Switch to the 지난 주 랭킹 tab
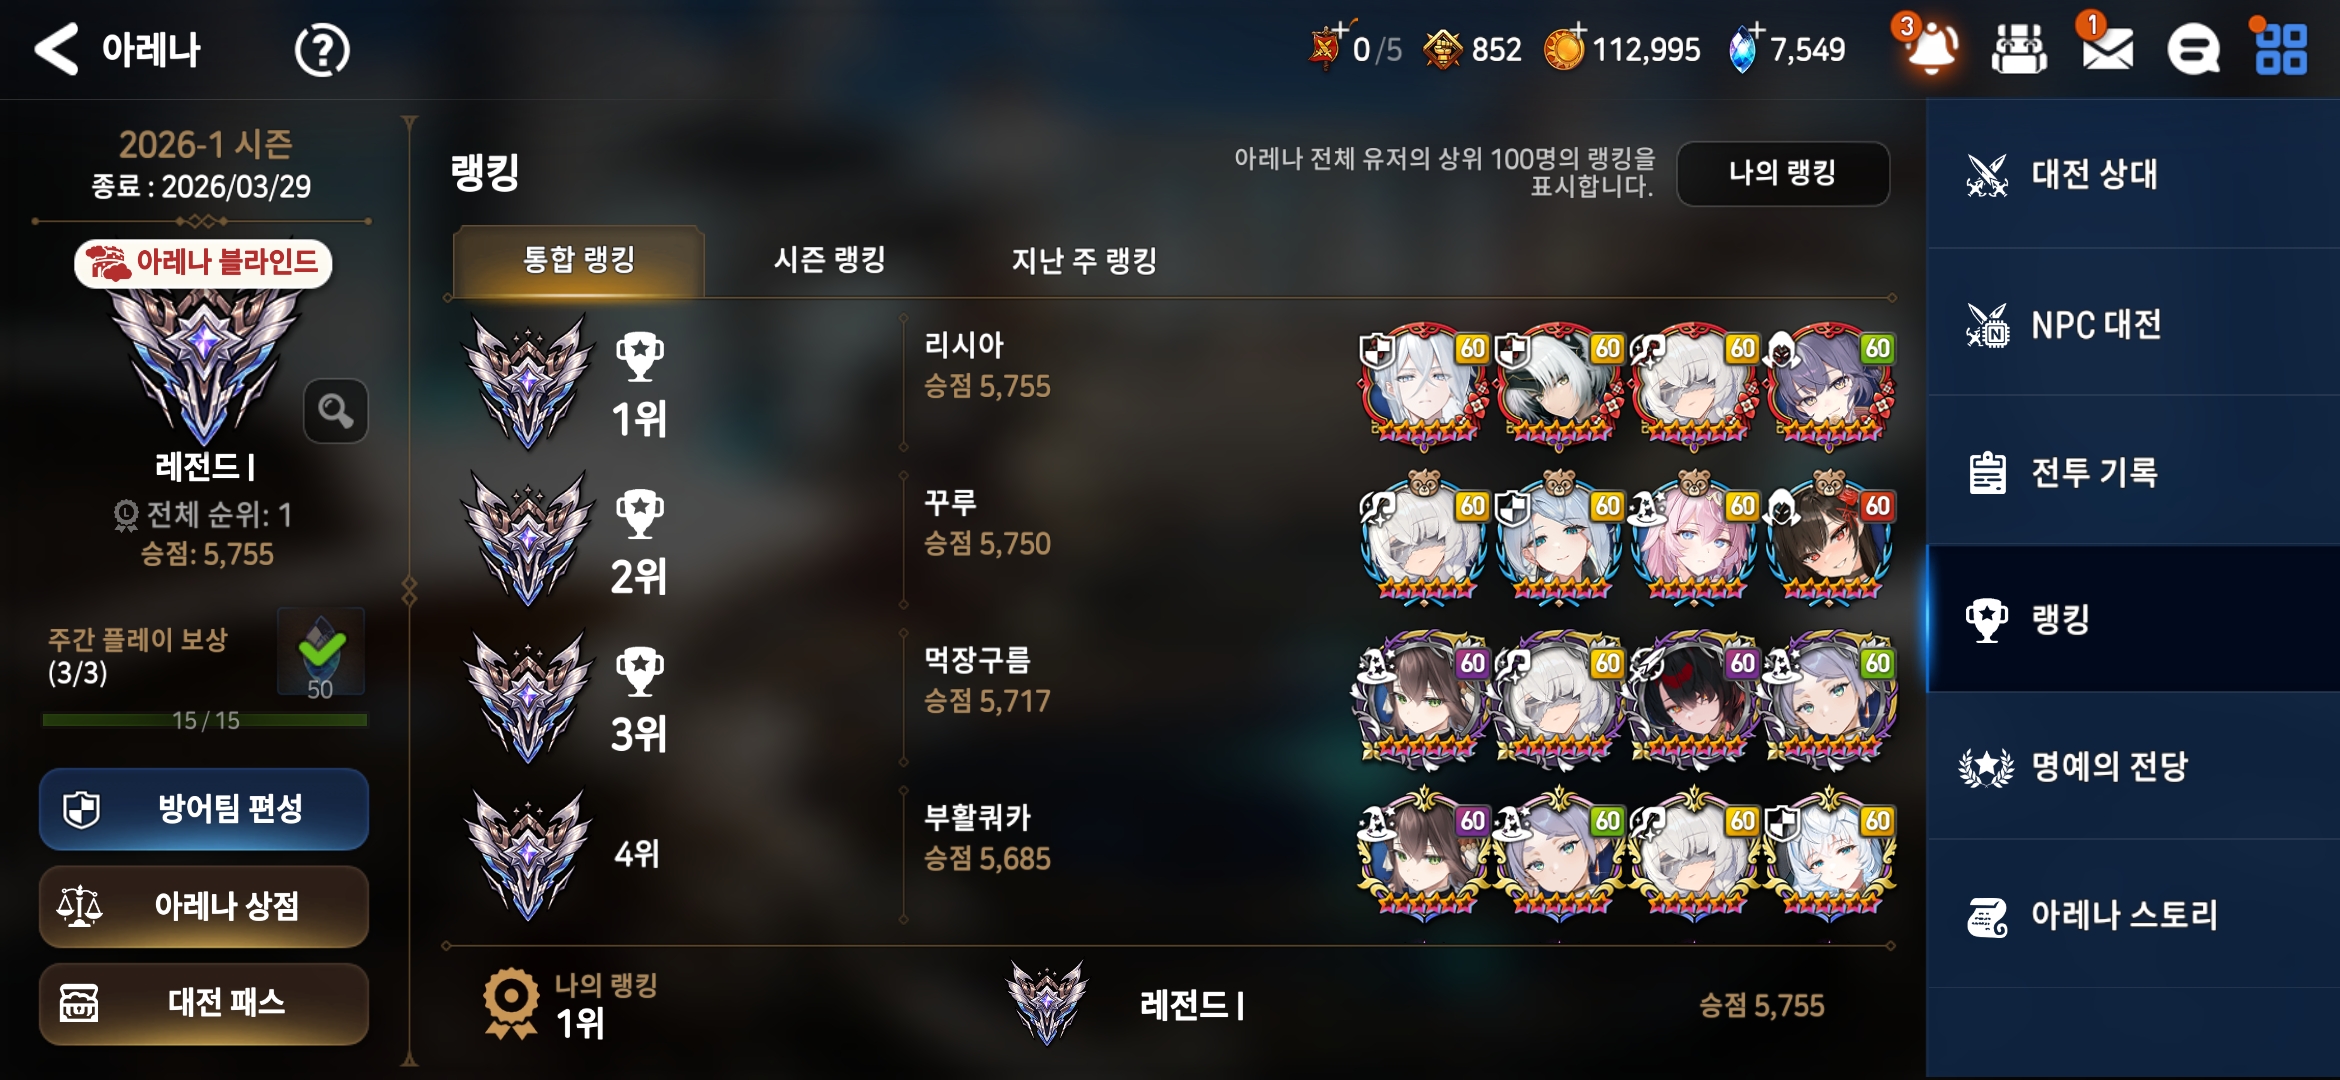 tap(1084, 261)
